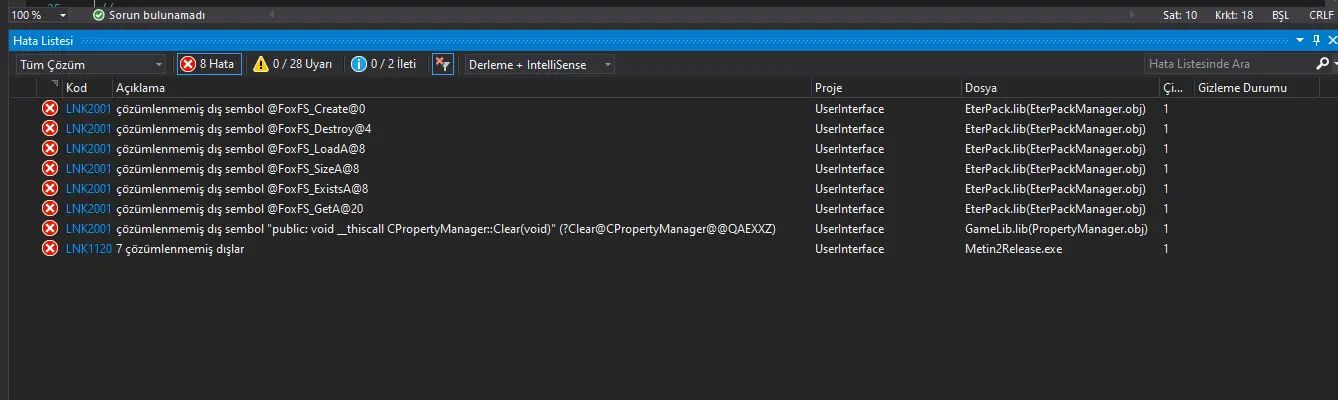The image size is (1338, 400).
Task: Open the LNK2001 code link for FoxFS_LoadA@8
Action: click(x=88, y=148)
